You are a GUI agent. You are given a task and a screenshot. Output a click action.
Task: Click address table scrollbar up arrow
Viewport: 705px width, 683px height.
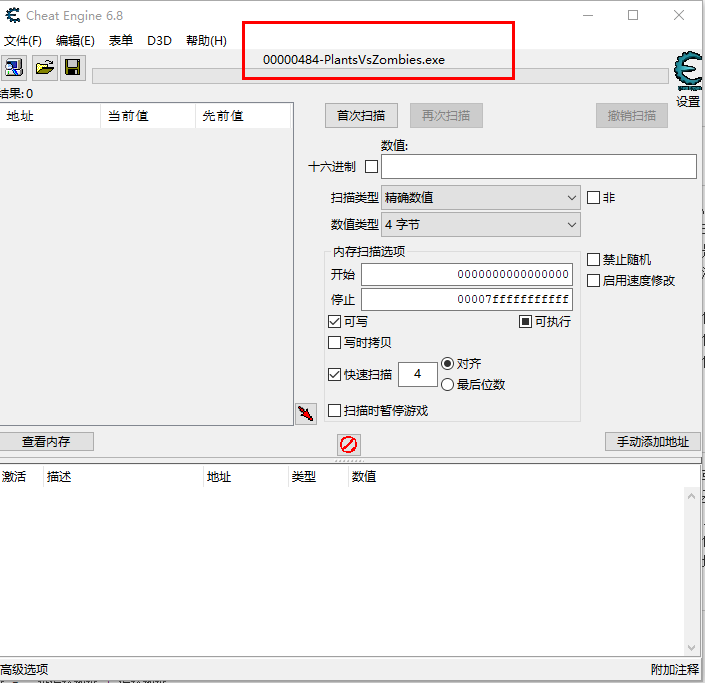(x=692, y=496)
